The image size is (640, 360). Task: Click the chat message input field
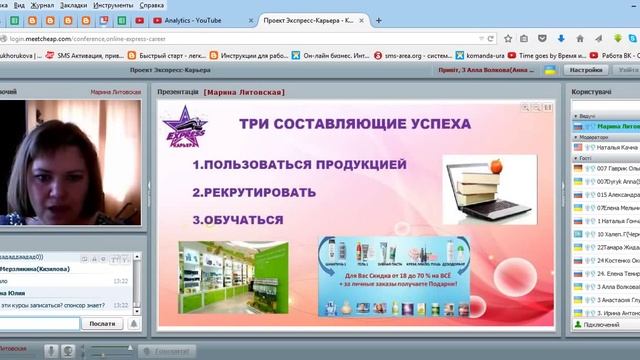coord(40,324)
